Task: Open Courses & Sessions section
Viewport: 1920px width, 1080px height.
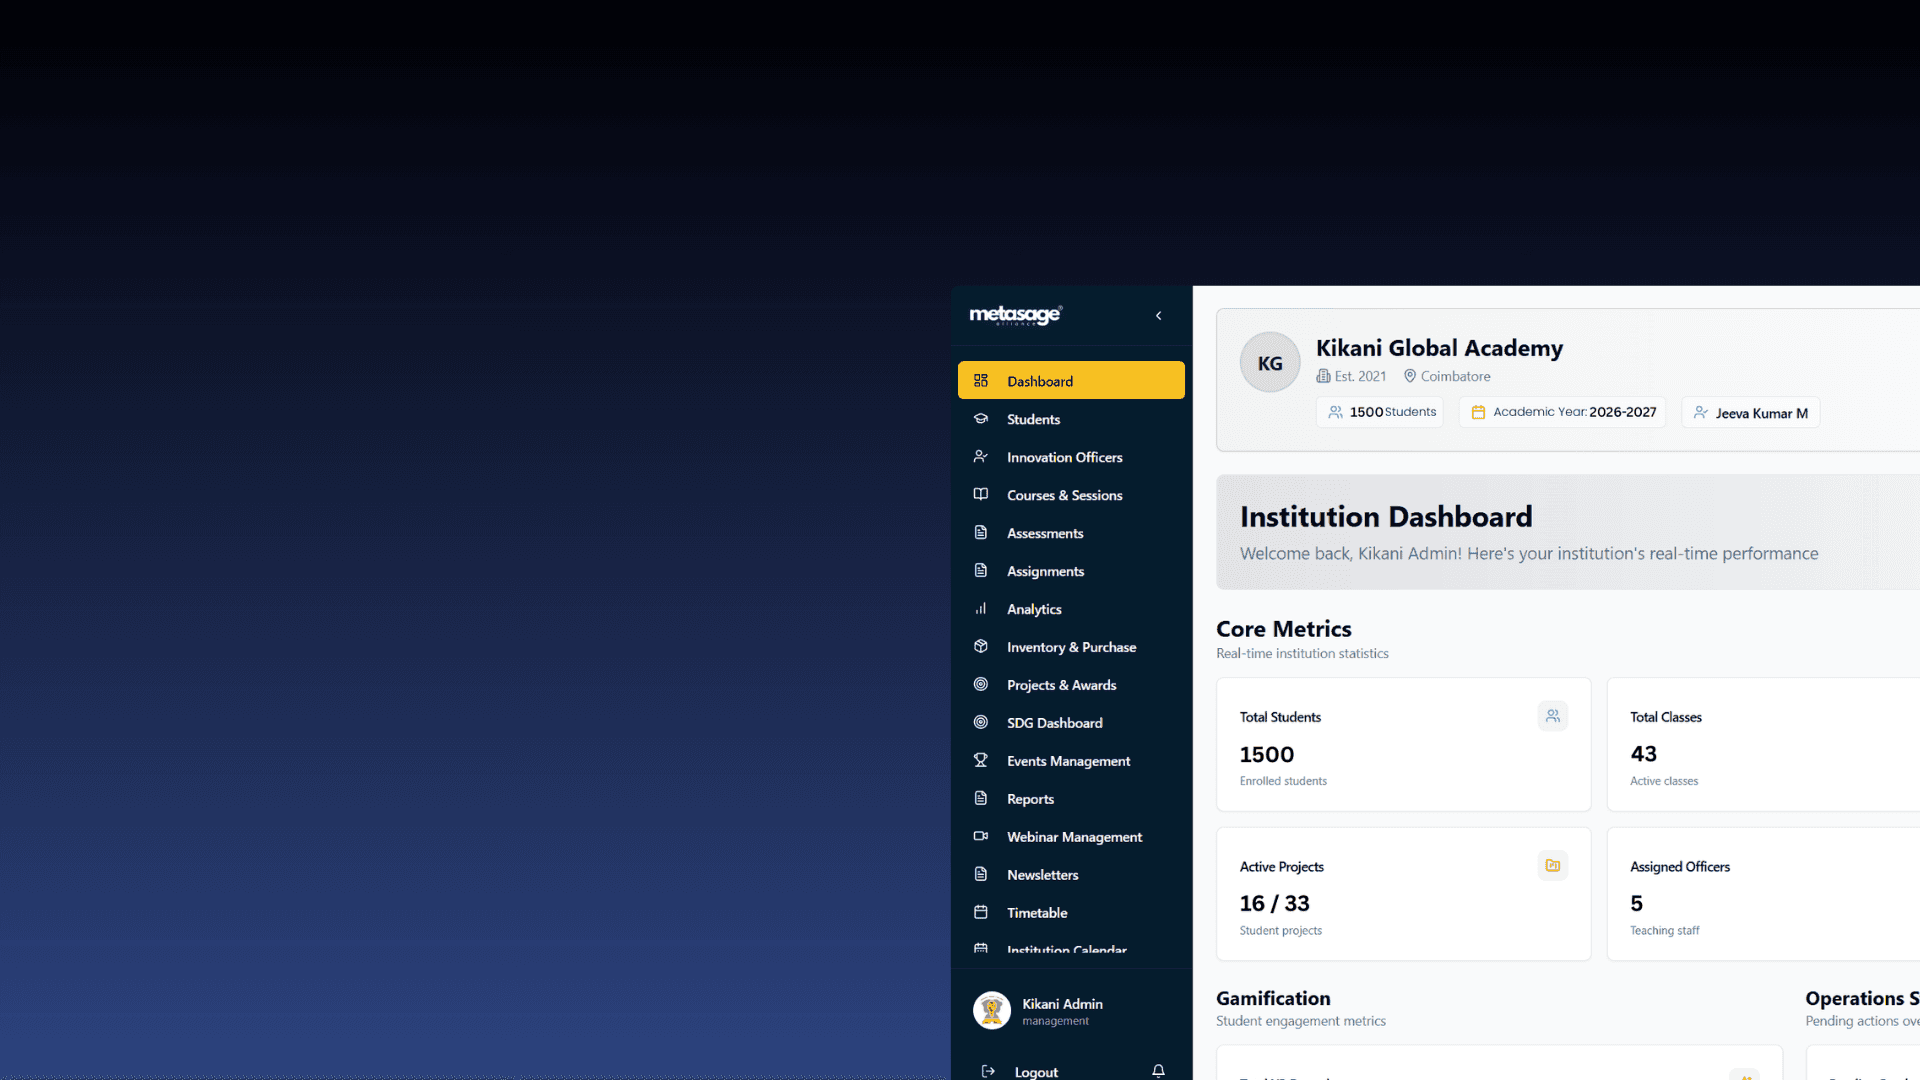Action: click(x=1064, y=496)
